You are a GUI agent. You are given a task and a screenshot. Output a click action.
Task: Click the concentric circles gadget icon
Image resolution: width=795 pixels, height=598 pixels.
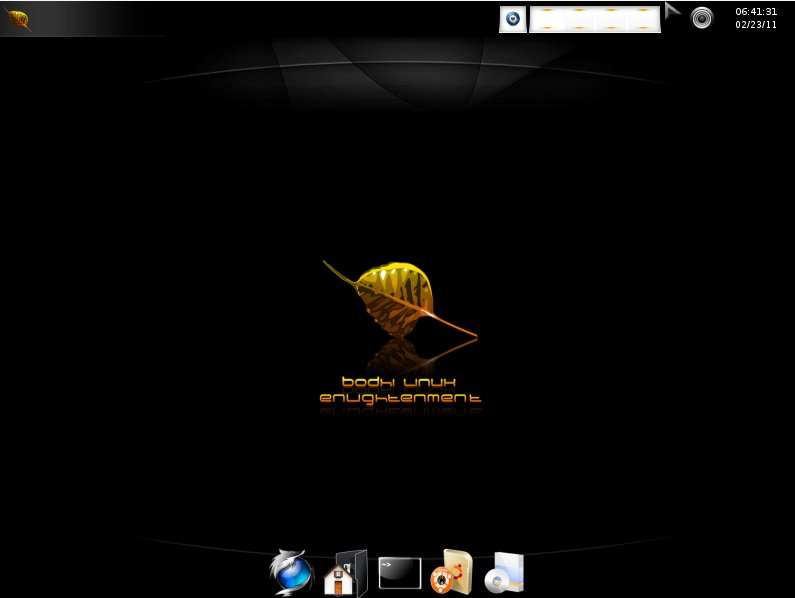(x=702, y=18)
